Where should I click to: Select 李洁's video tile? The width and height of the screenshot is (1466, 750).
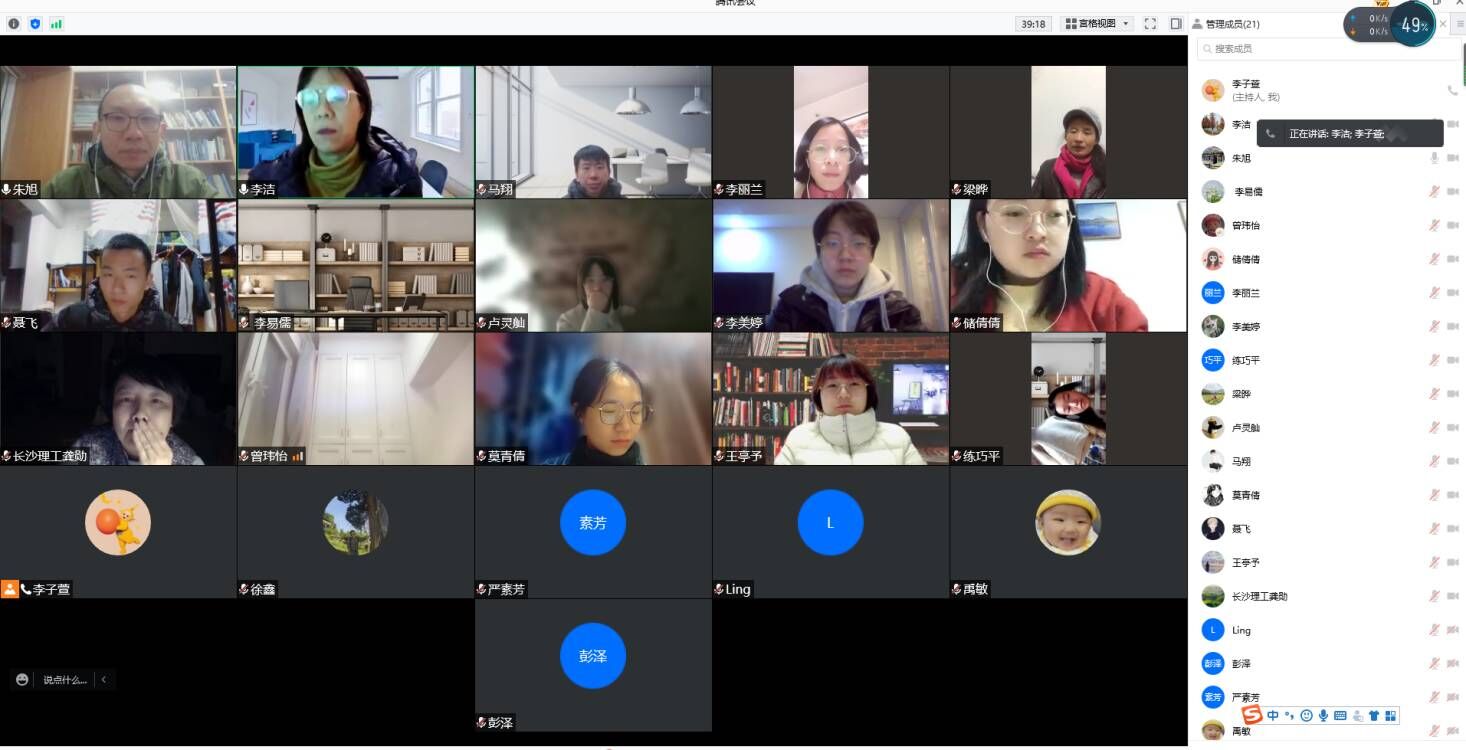coord(356,132)
